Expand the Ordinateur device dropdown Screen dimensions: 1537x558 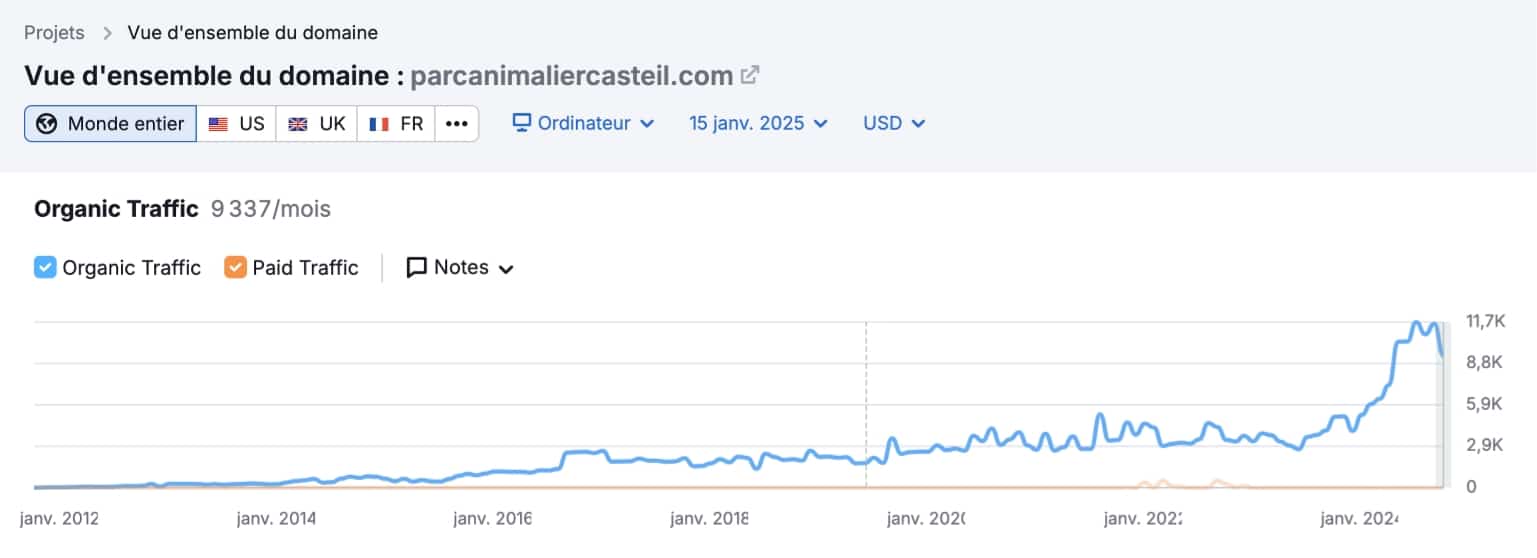tap(584, 123)
